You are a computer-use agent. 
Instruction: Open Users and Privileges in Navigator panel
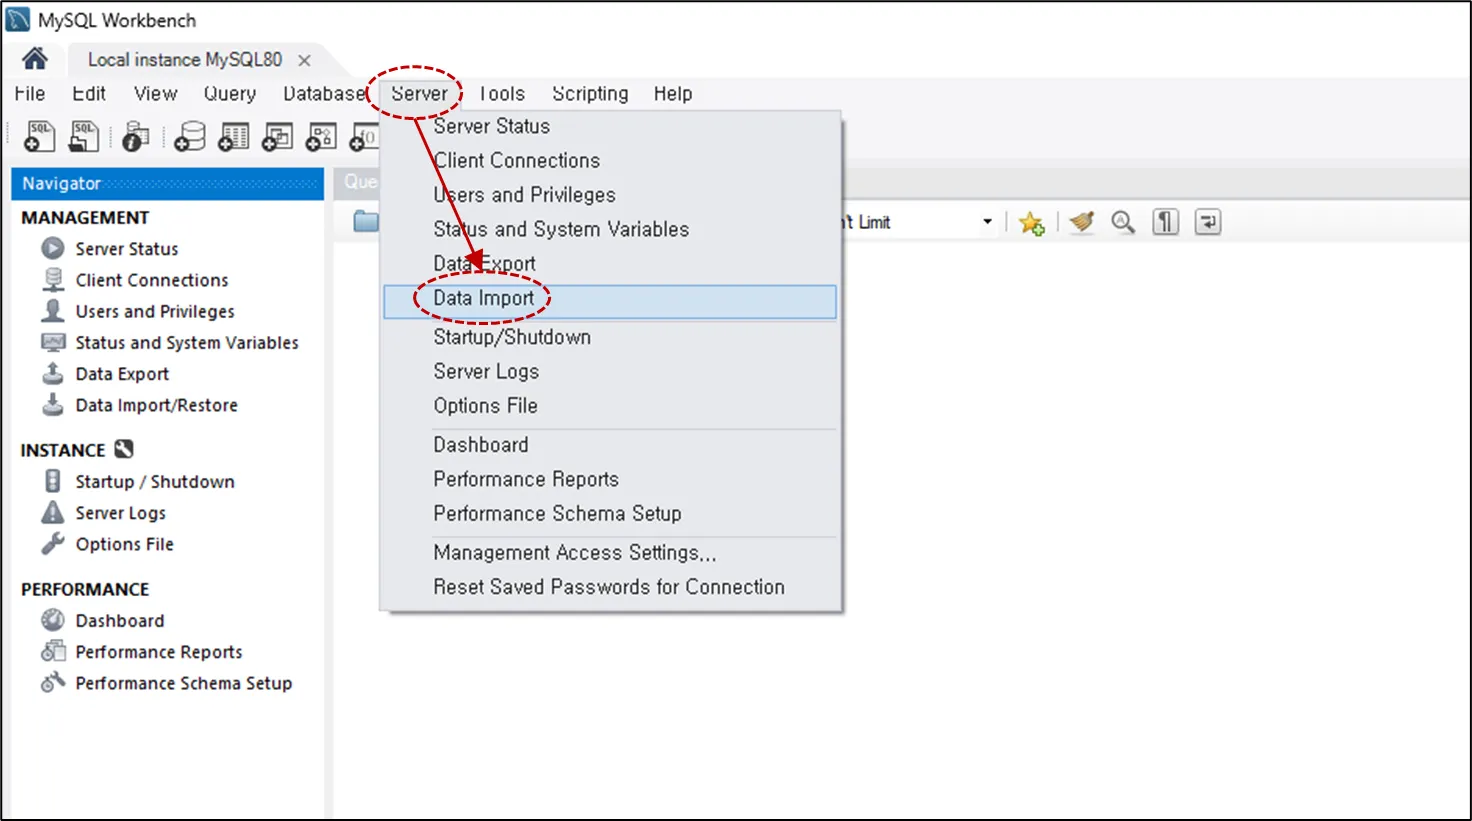pyautogui.click(x=154, y=311)
